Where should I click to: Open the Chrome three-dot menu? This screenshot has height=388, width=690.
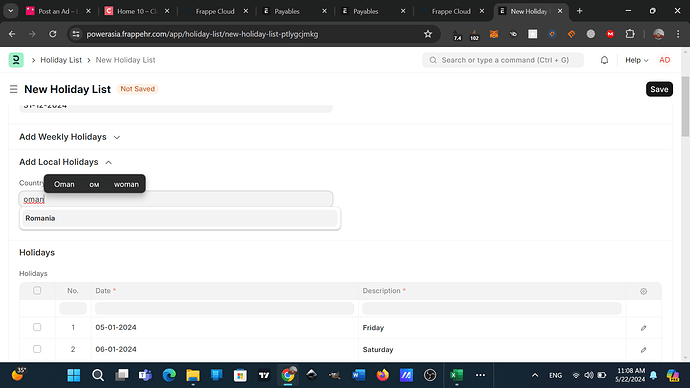(x=678, y=34)
